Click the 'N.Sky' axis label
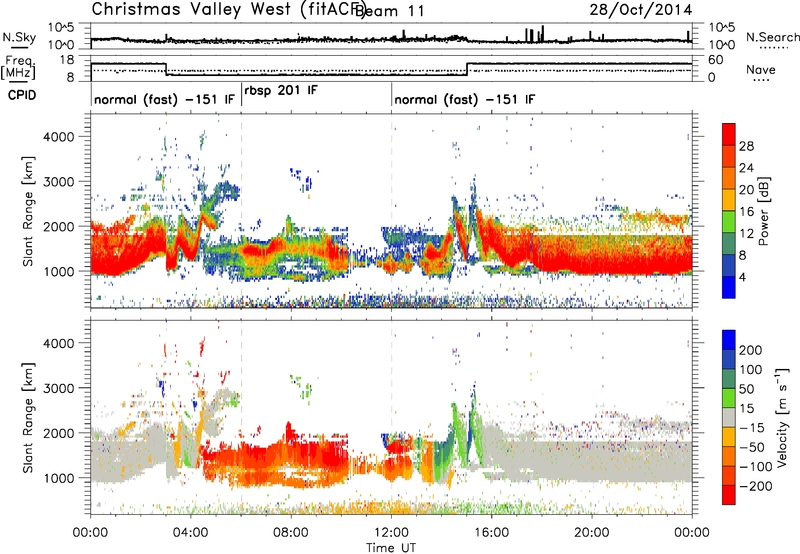 19,37
